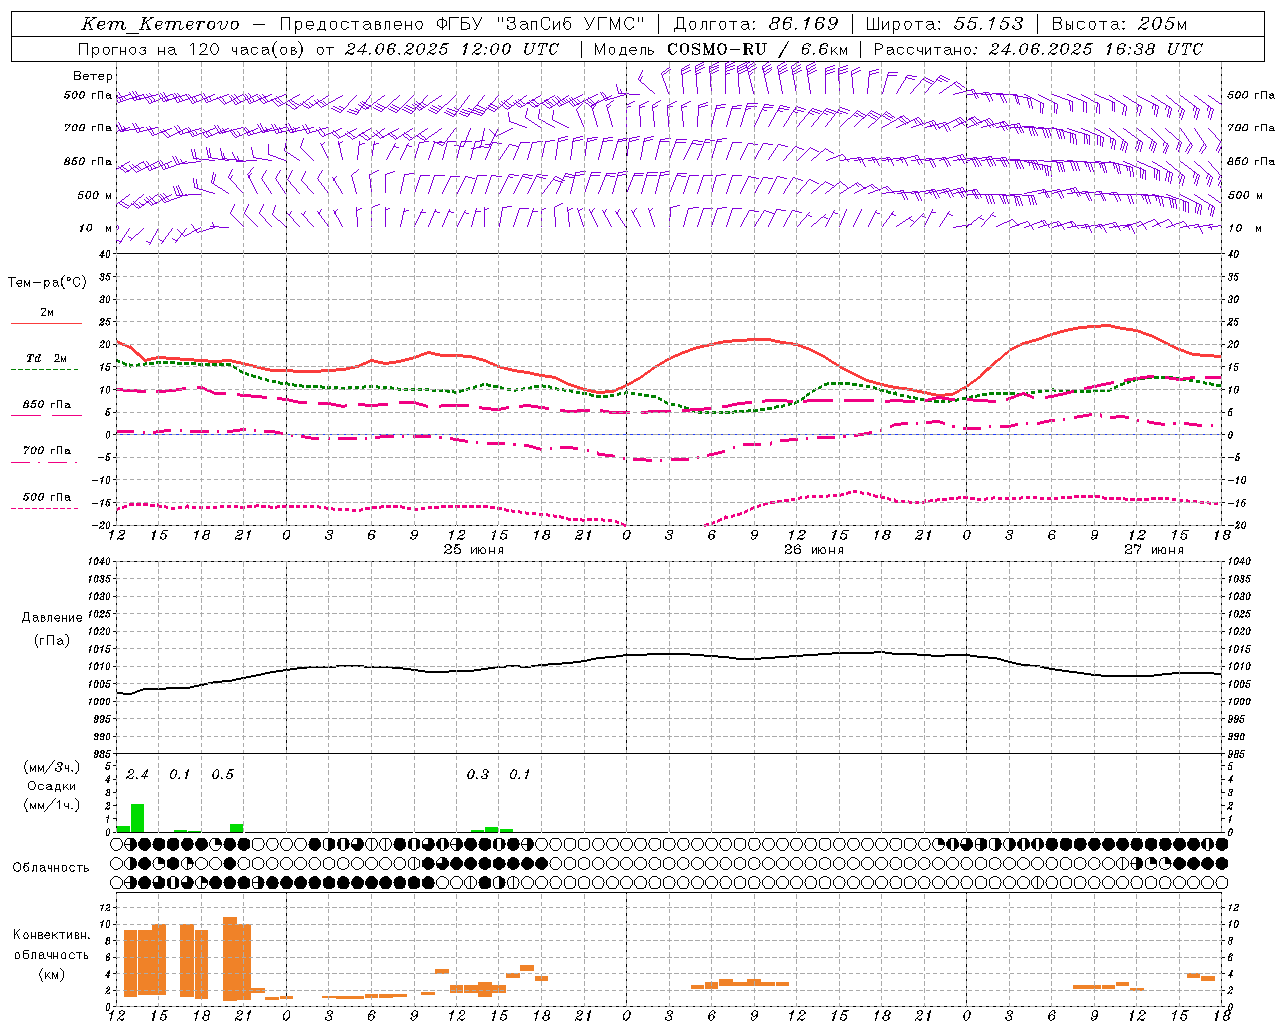Click the (мм/3ч.) unit label
This screenshot has height=1024, width=1280.
(51, 767)
